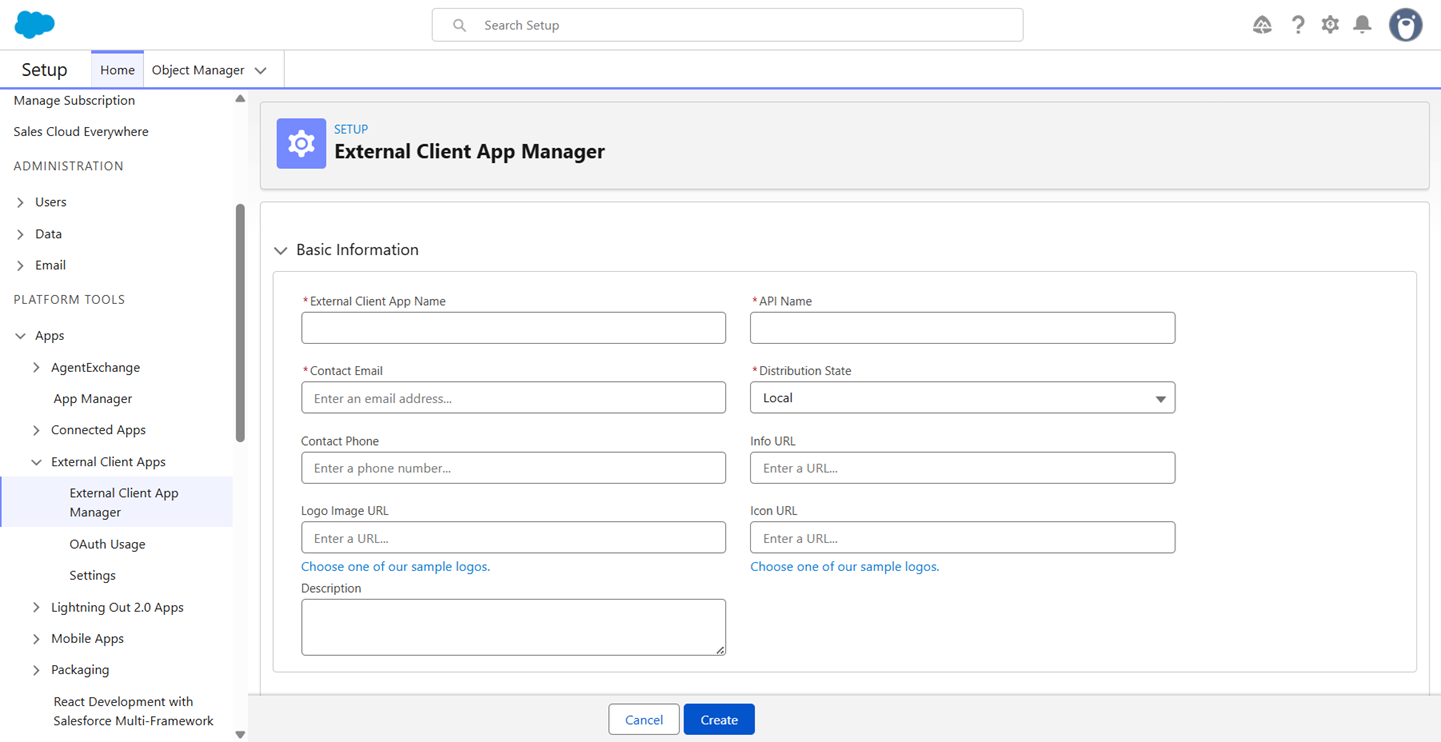Click the Contact Email field
This screenshot has height=742, width=1441.
pyautogui.click(x=513, y=398)
